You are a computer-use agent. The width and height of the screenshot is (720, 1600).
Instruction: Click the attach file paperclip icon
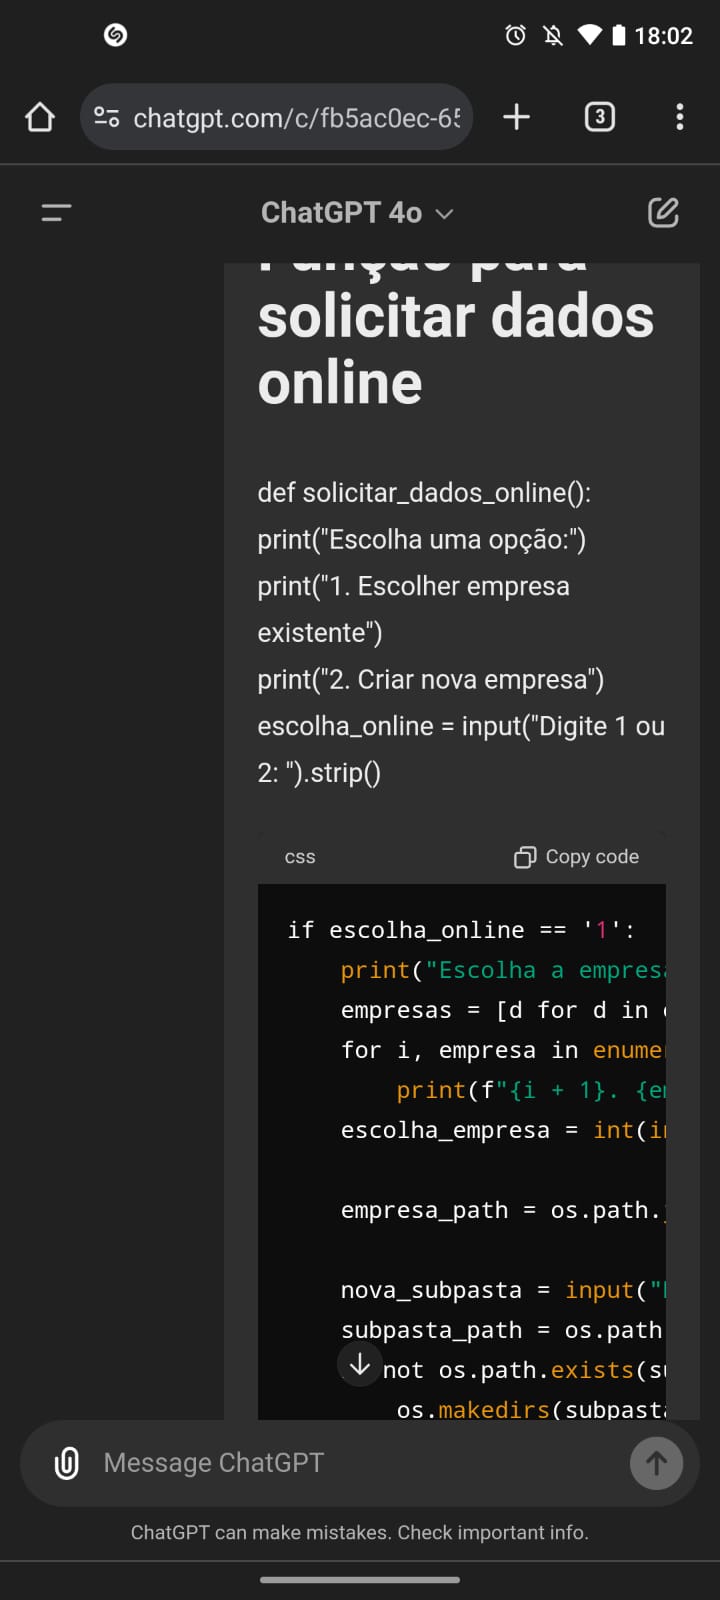click(67, 1463)
